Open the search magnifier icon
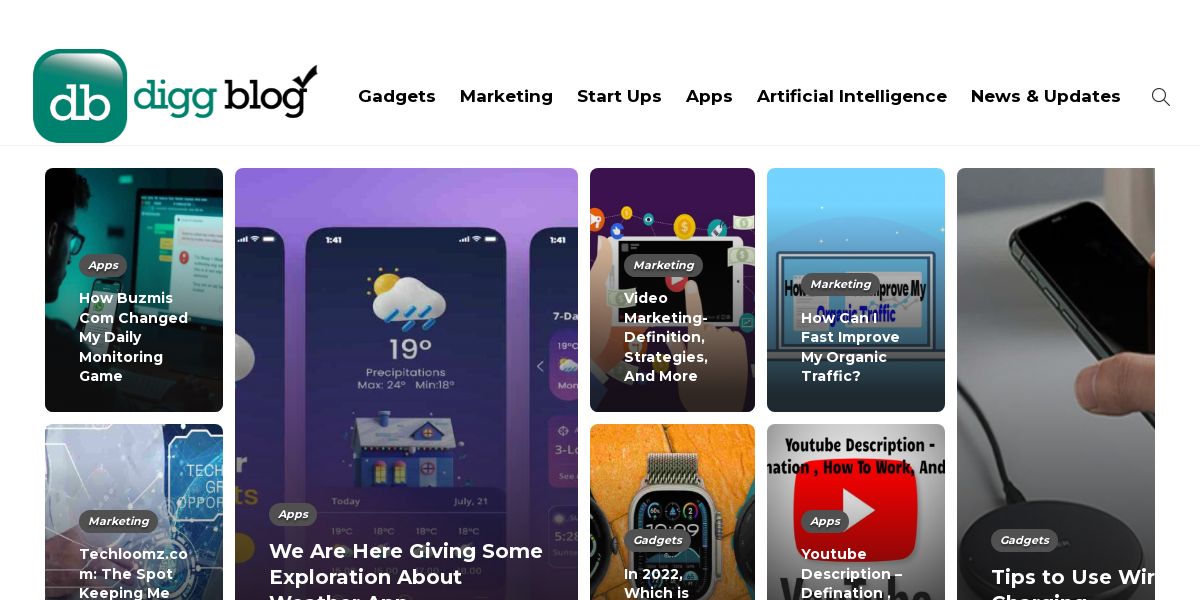The height and width of the screenshot is (600, 1200). [x=1160, y=97]
